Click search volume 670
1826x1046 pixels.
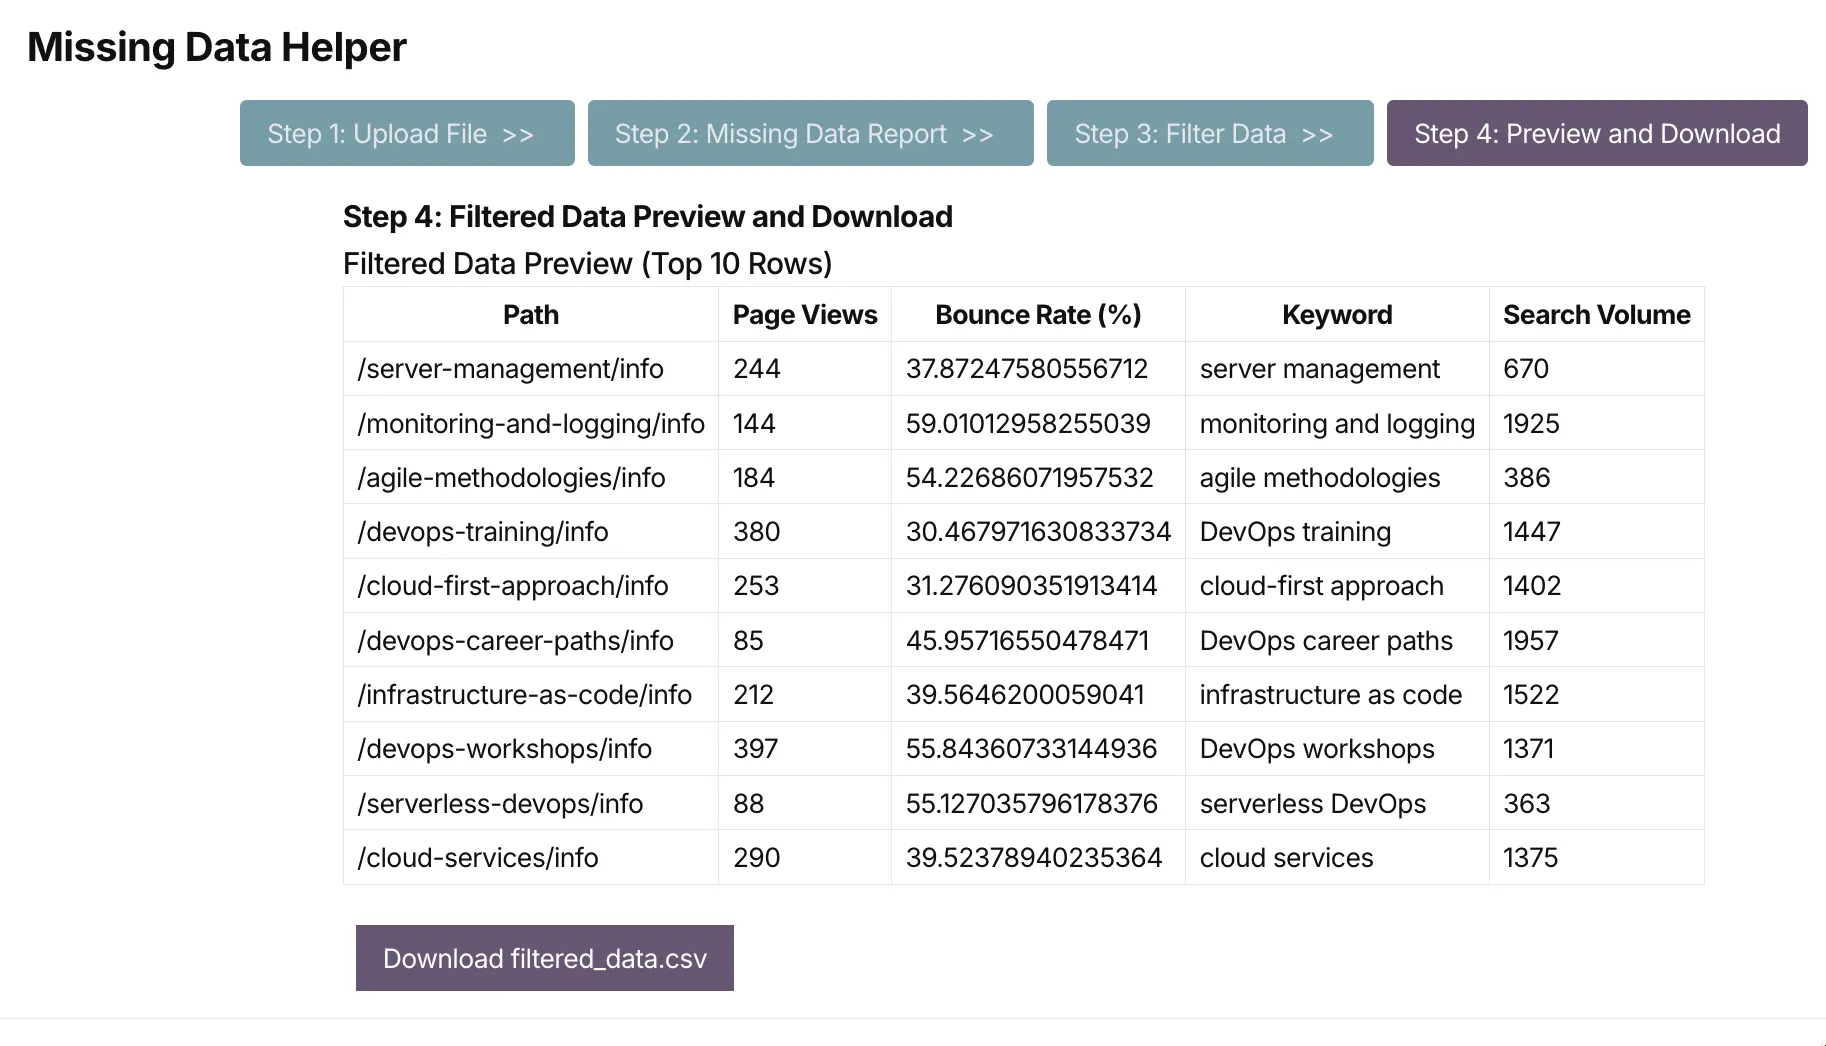click(x=1597, y=369)
